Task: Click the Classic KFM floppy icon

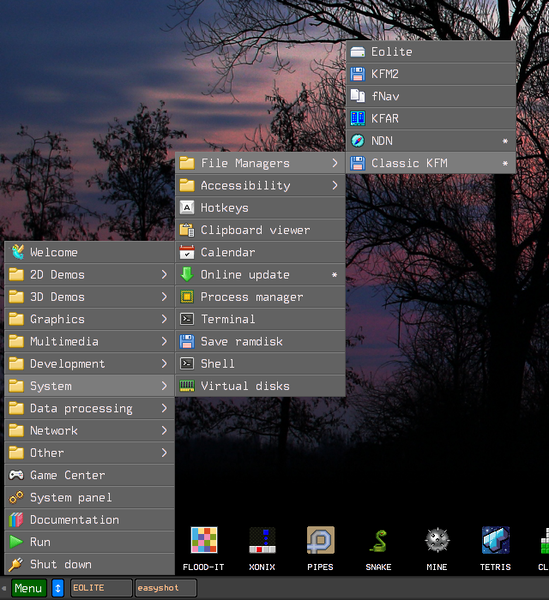Action: tap(358, 163)
